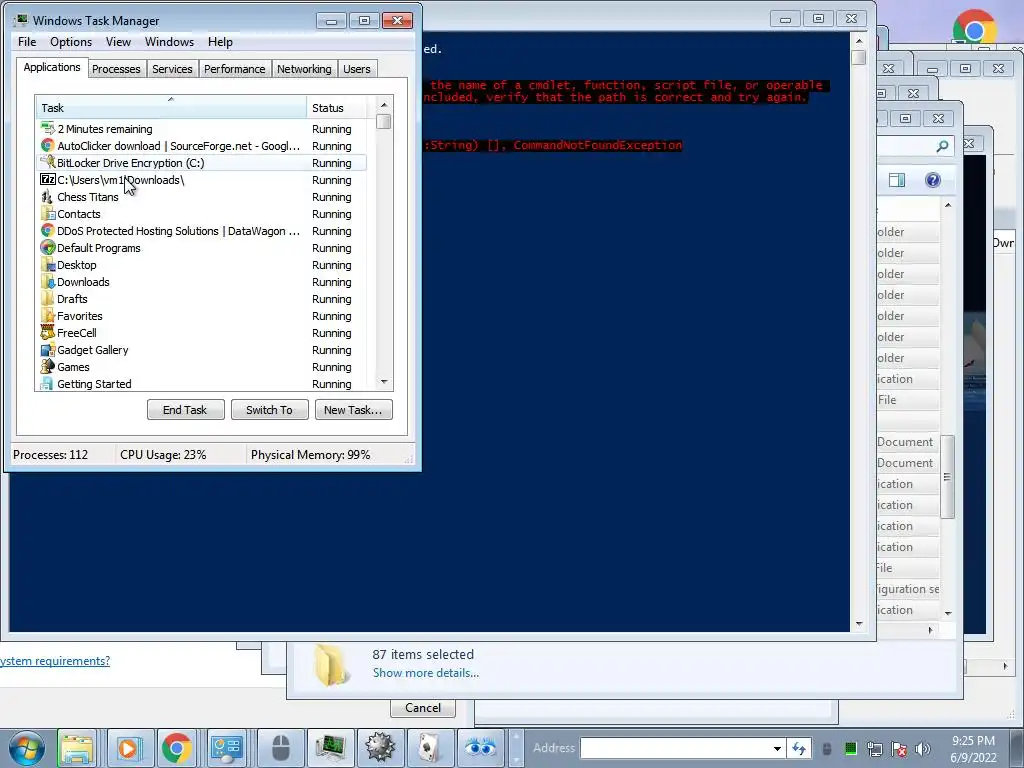Screen dimensions: 1024x768
Task: Open Task Manager File menu
Action: [x=27, y=42]
